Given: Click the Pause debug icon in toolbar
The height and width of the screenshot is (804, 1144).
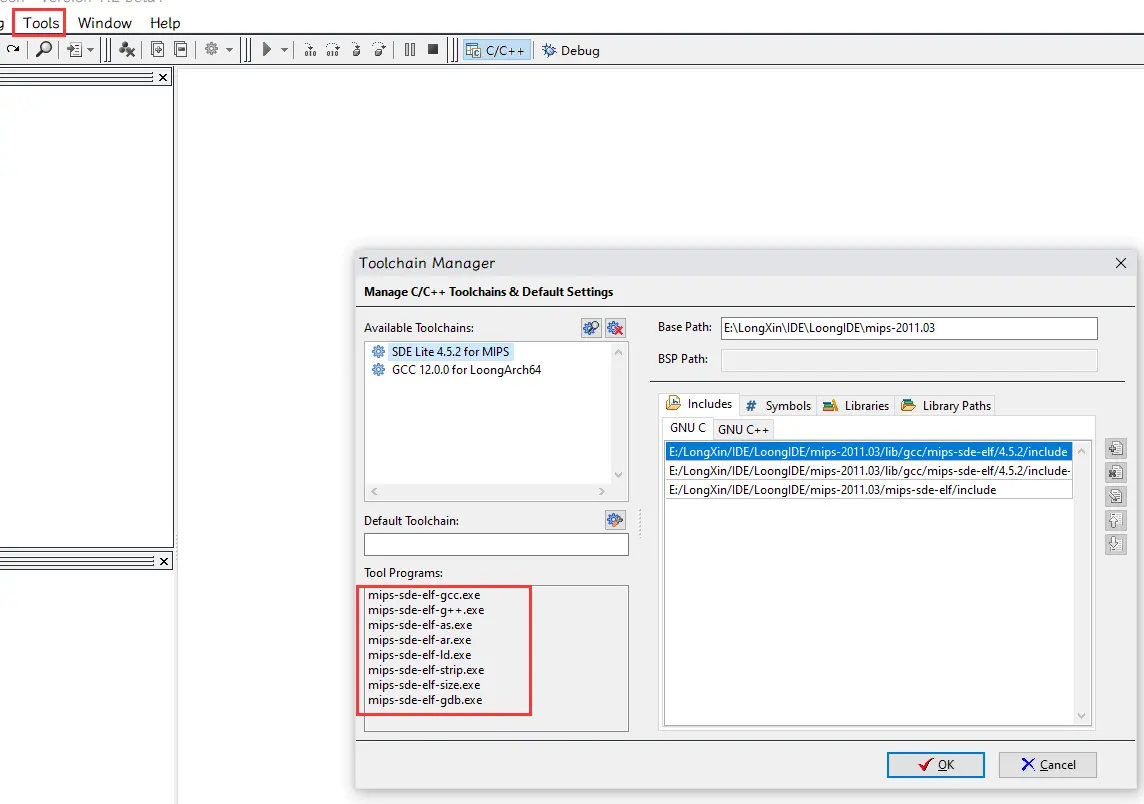Looking at the screenshot, I should pos(410,49).
